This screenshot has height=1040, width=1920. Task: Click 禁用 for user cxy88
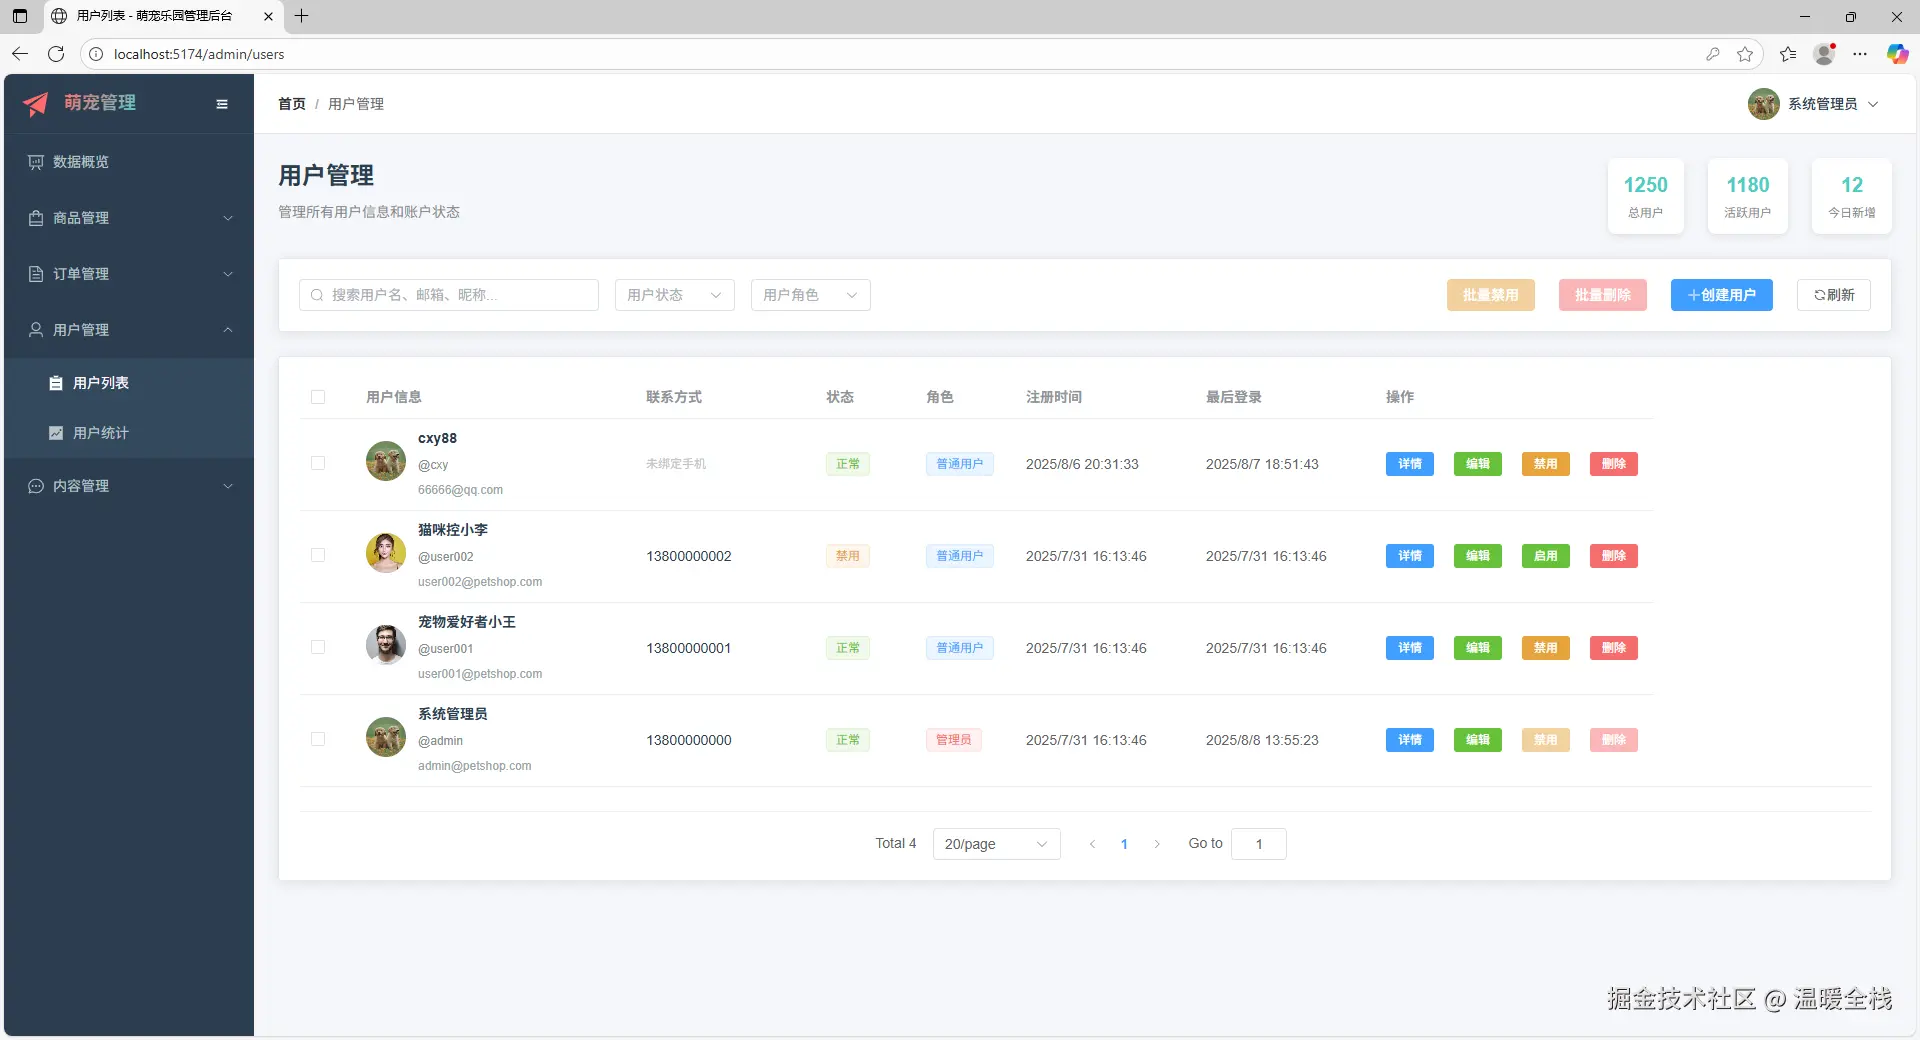(1546, 464)
